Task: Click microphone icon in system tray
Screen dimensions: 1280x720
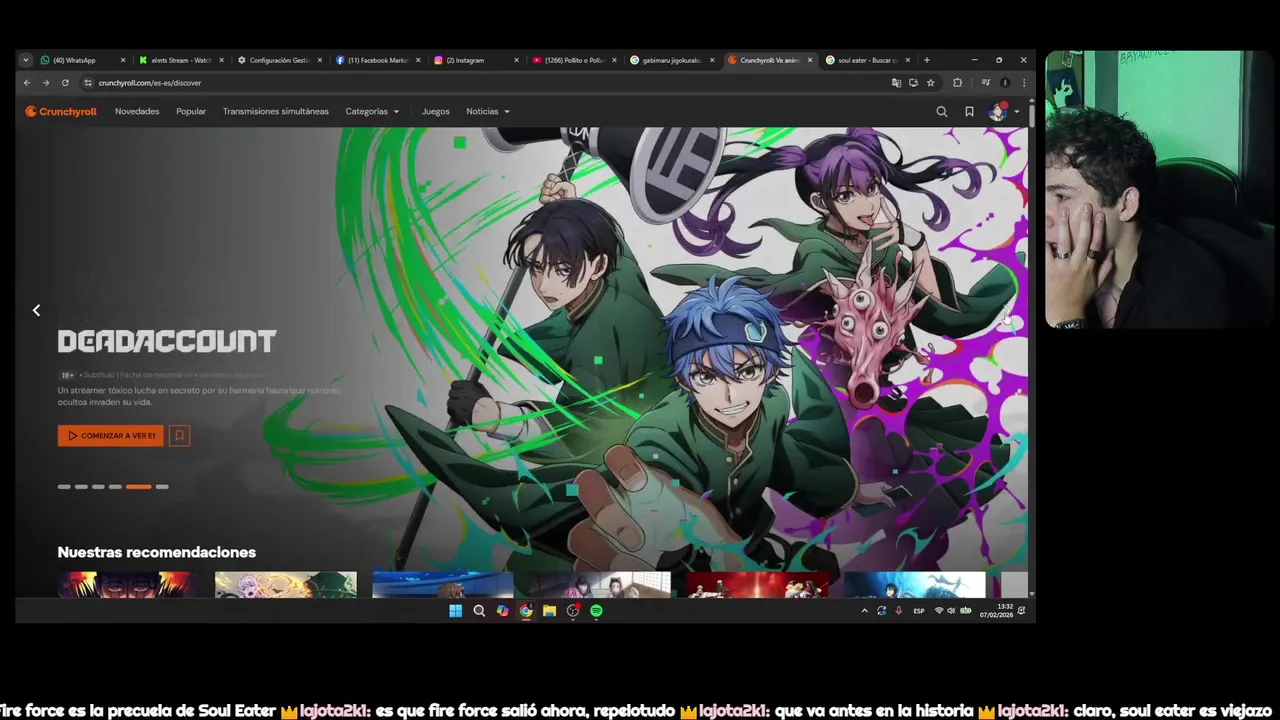Action: [x=898, y=611]
